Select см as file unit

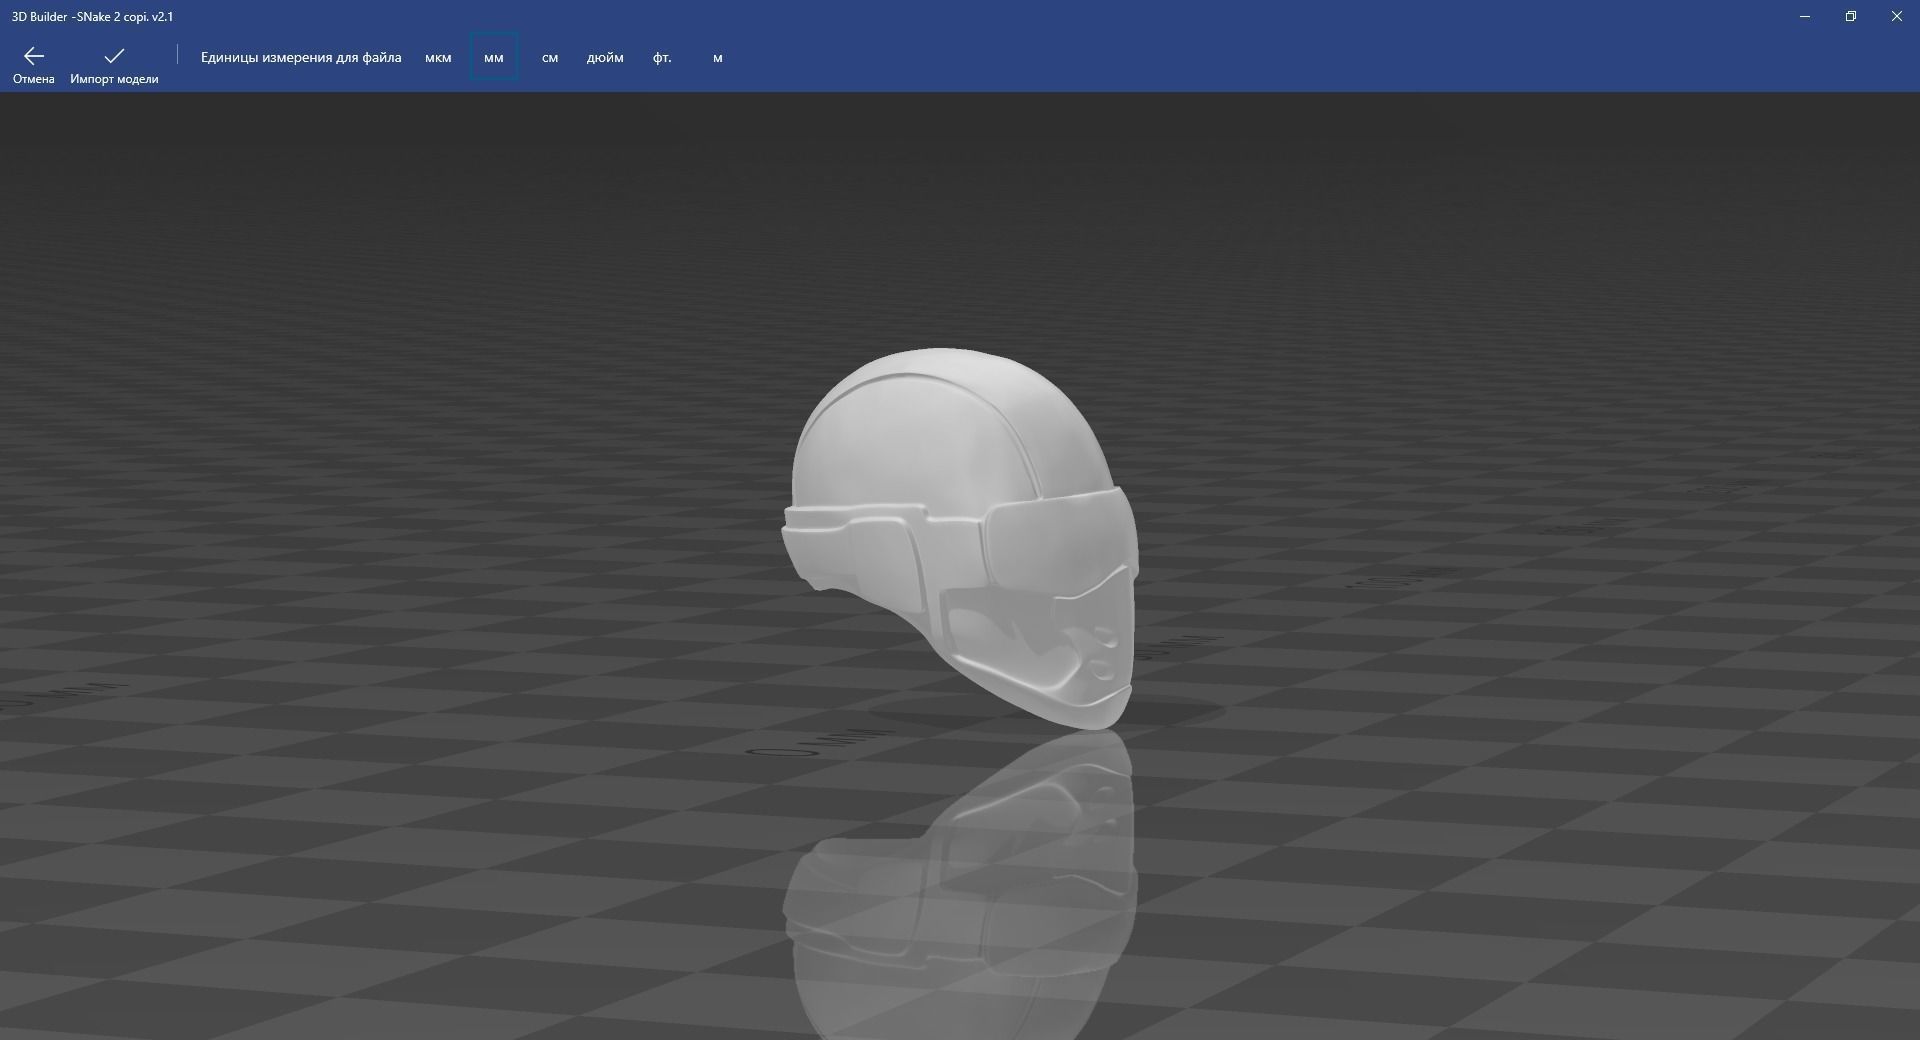click(x=550, y=58)
